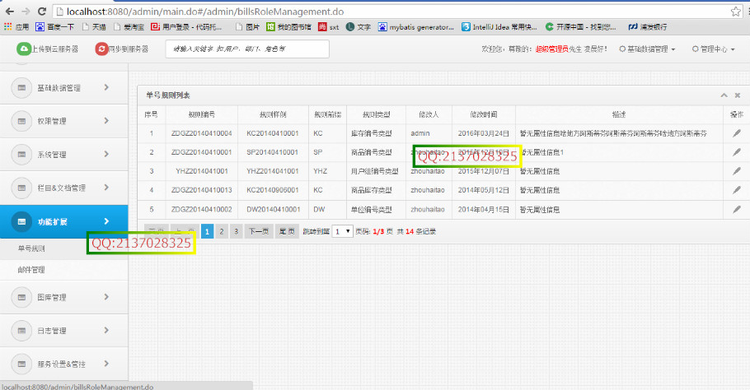Screen dimensions: 750x390
Task: Edit rule ZDGZ20140410004 with its pencil icon
Action: (x=737, y=134)
